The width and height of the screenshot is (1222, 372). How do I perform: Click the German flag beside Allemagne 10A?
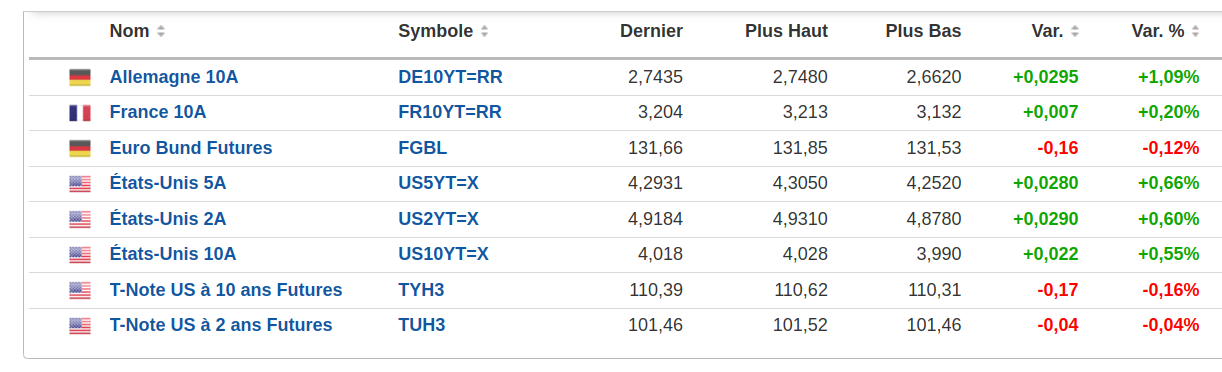click(80, 77)
